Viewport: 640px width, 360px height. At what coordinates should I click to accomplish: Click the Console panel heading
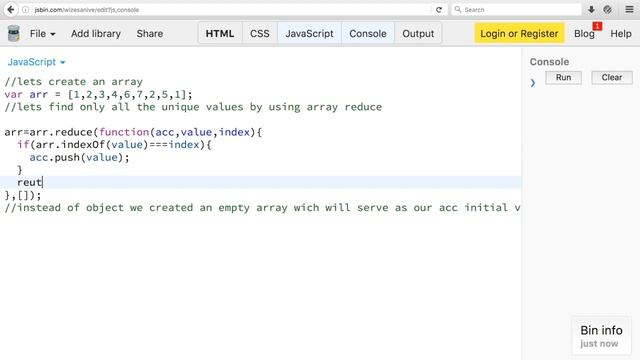click(549, 62)
